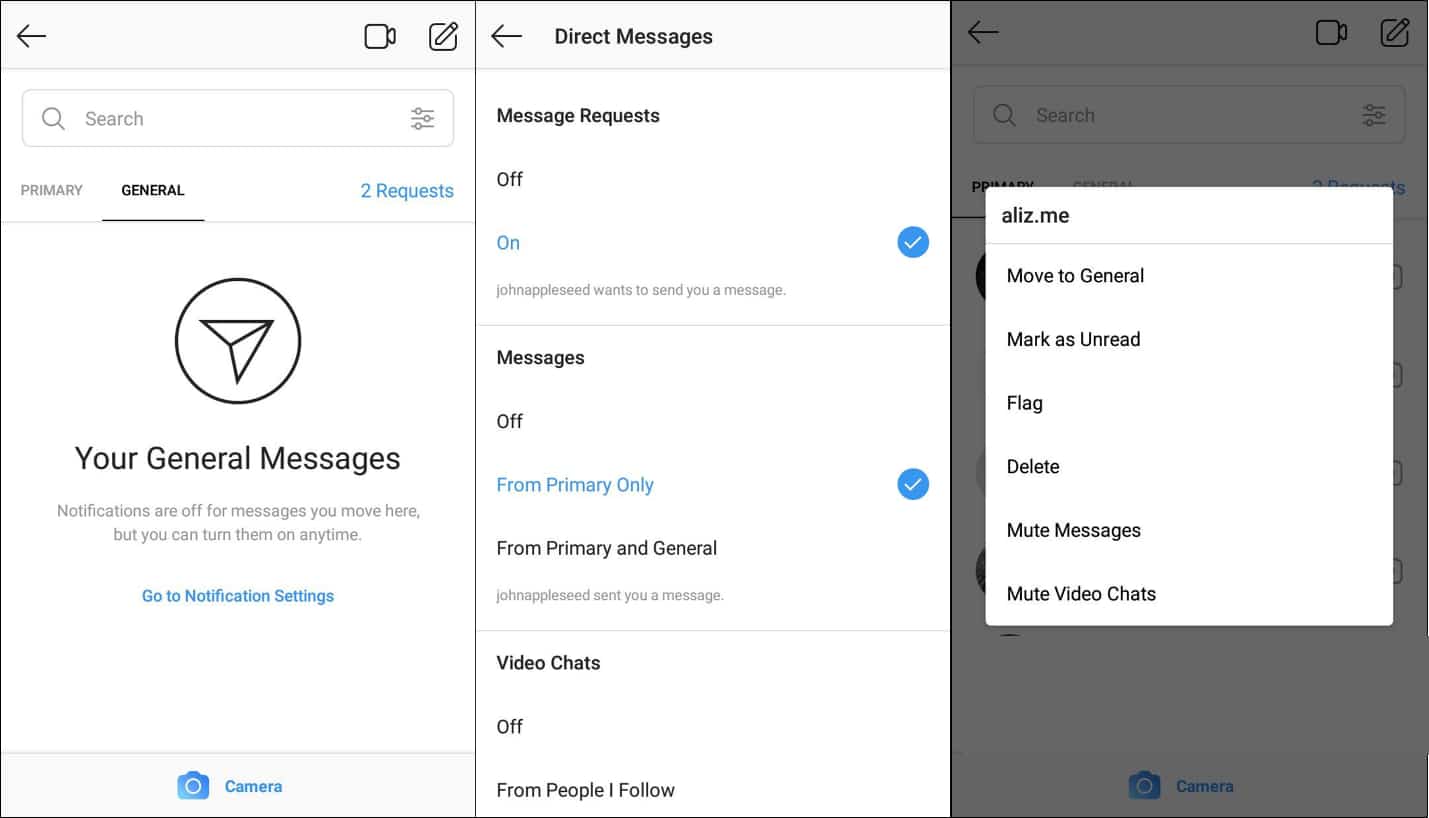The width and height of the screenshot is (1429, 818).
Task: Compose a new message from the General inbox
Action: pyautogui.click(x=443, y=36)
